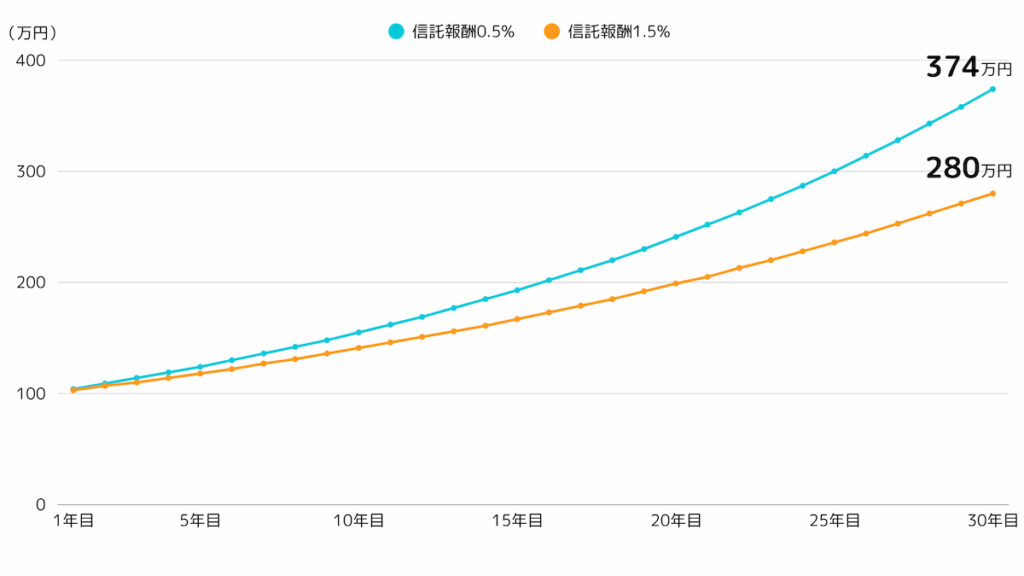Click the 1年目 x-axis label
Image resolution: width=1024 pixels, height=576 pixels.
click(x=73, y=520)
